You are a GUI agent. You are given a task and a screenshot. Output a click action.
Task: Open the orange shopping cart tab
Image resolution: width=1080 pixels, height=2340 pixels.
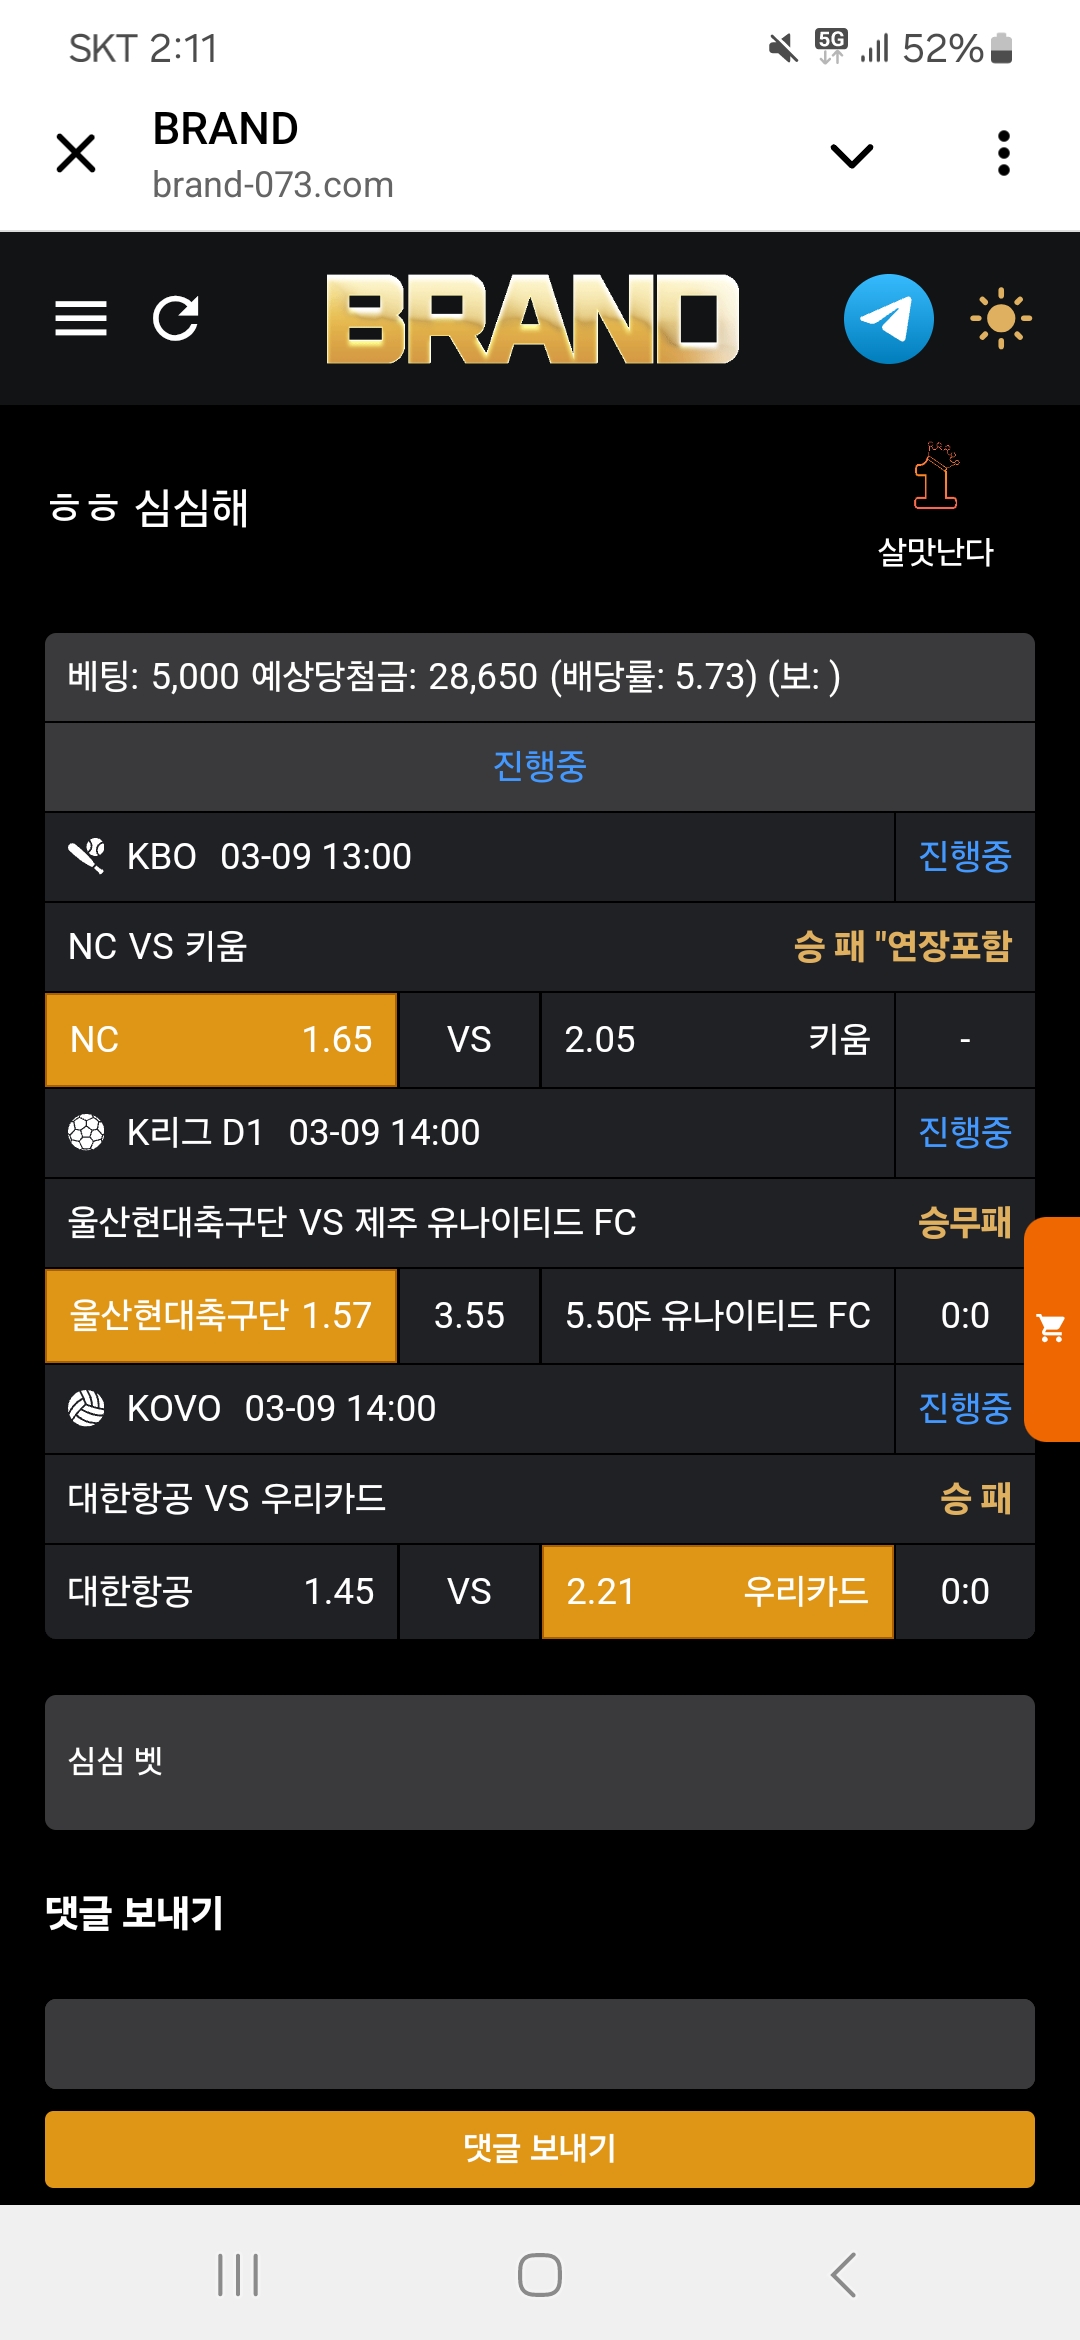[x=1052, y=1329]
